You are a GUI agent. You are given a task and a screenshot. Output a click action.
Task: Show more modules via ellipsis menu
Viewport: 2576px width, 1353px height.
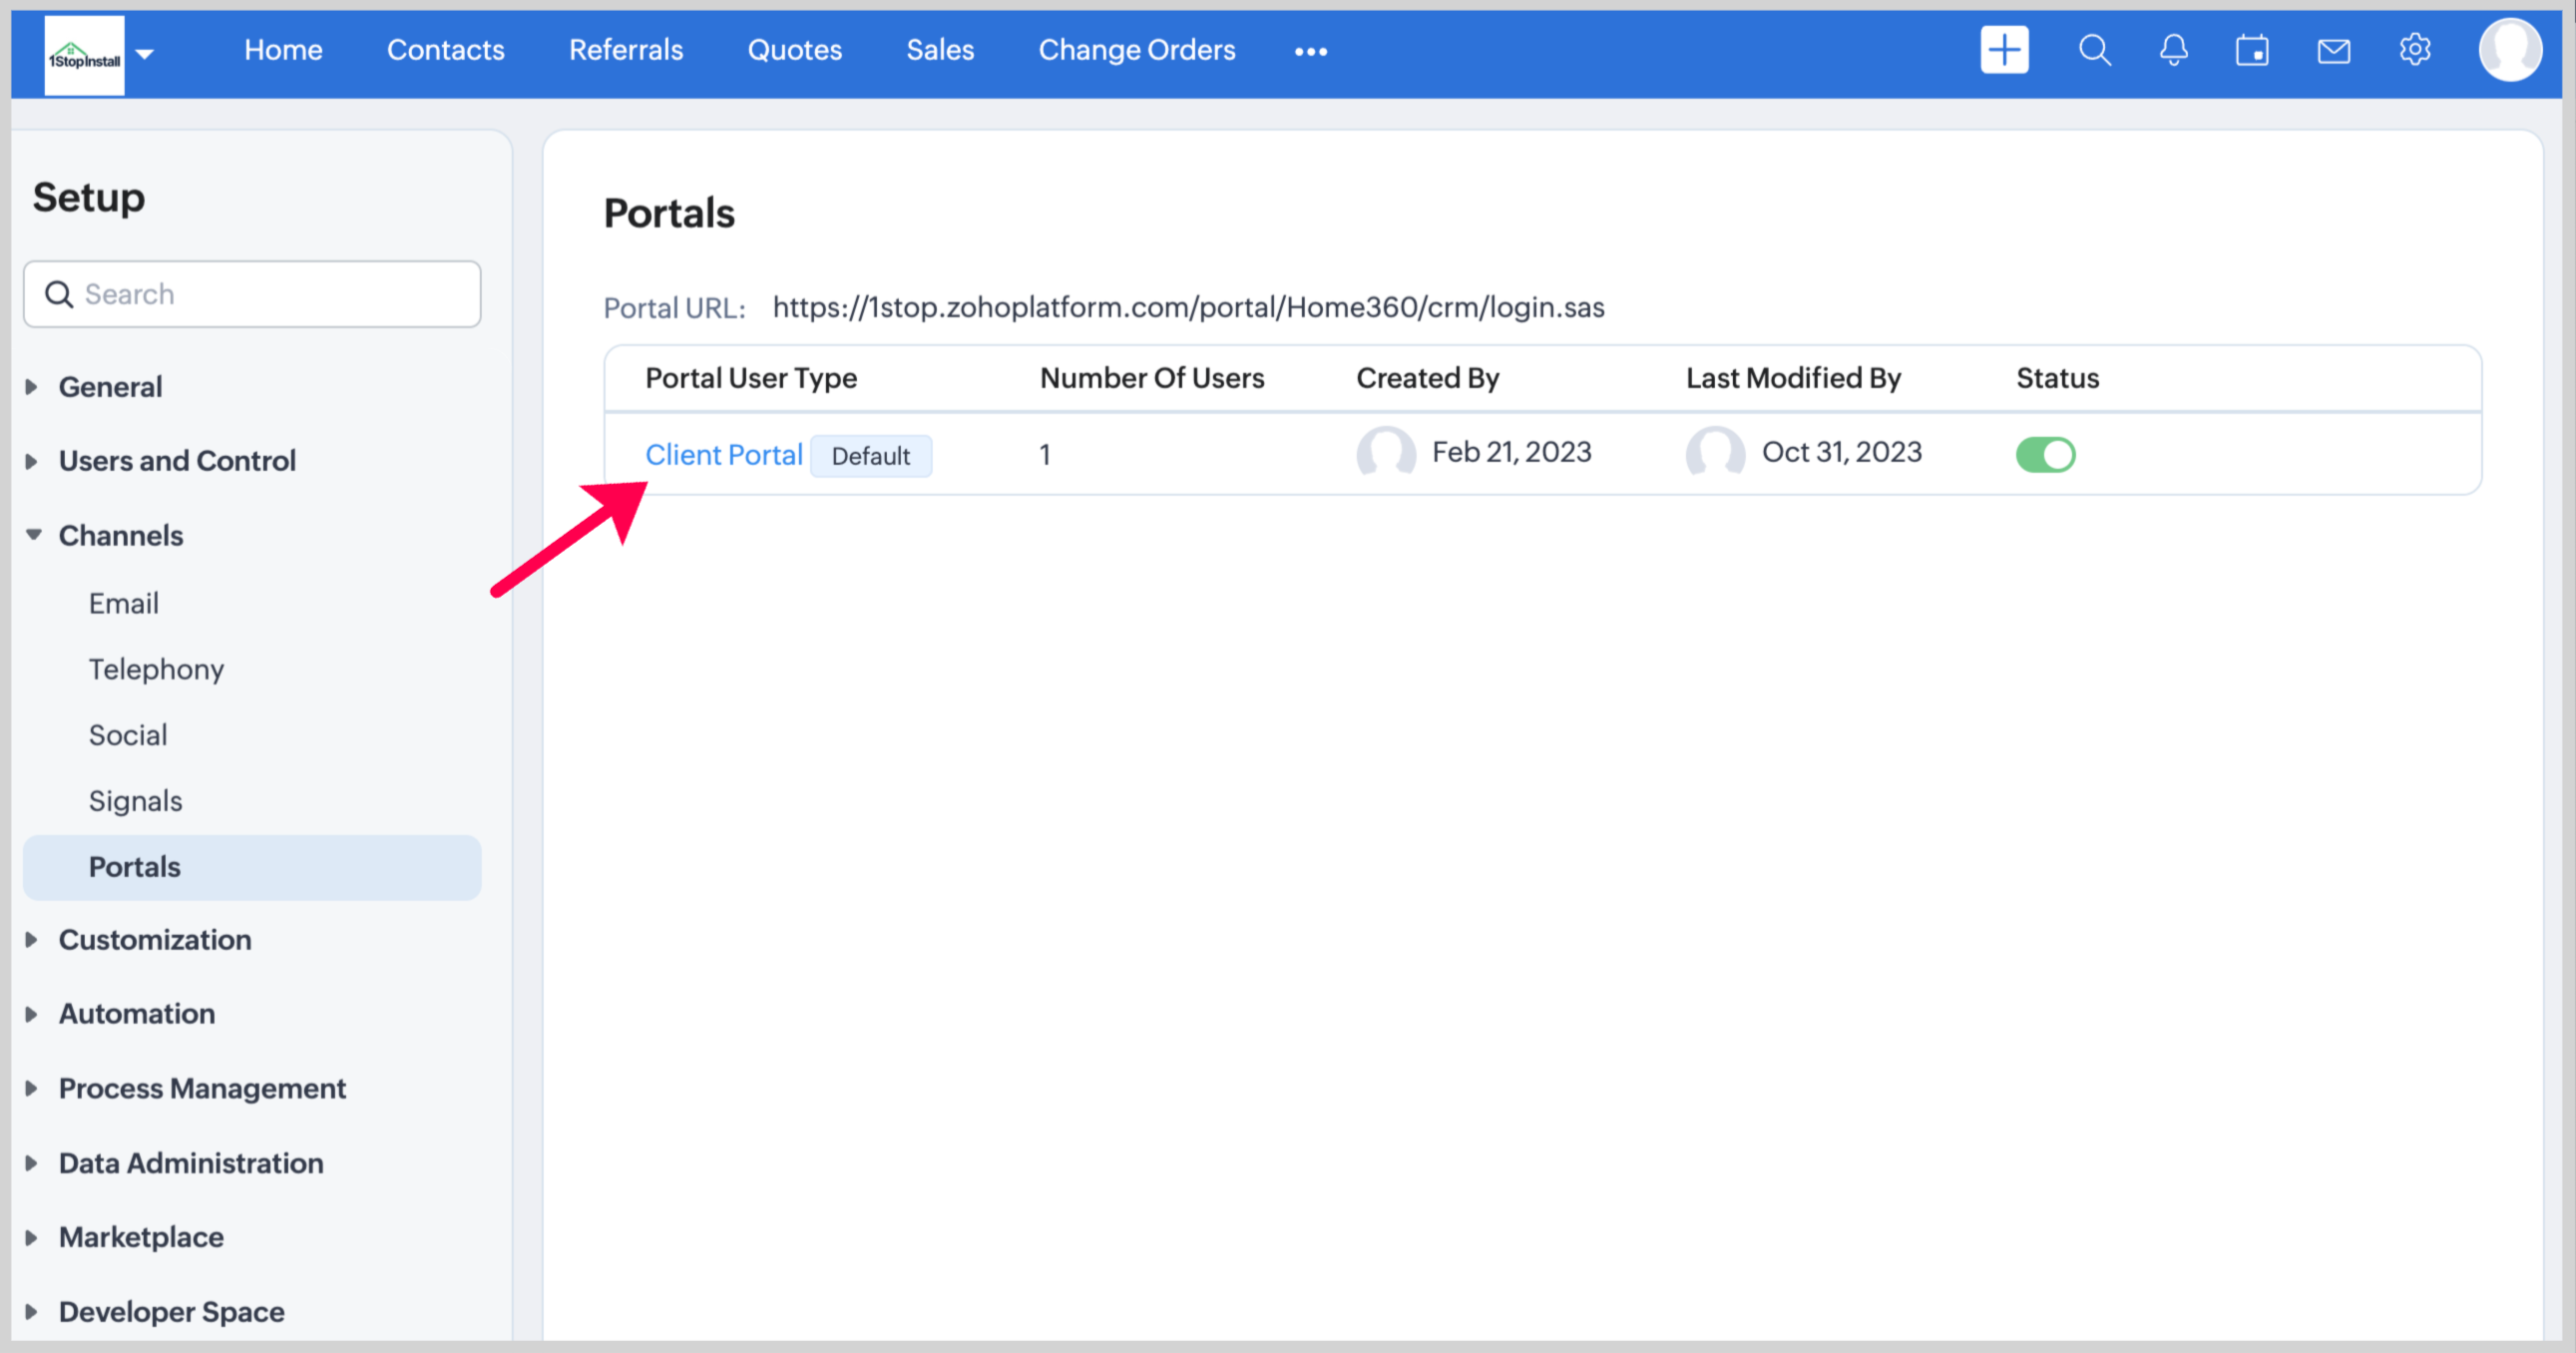point(1310,52)
